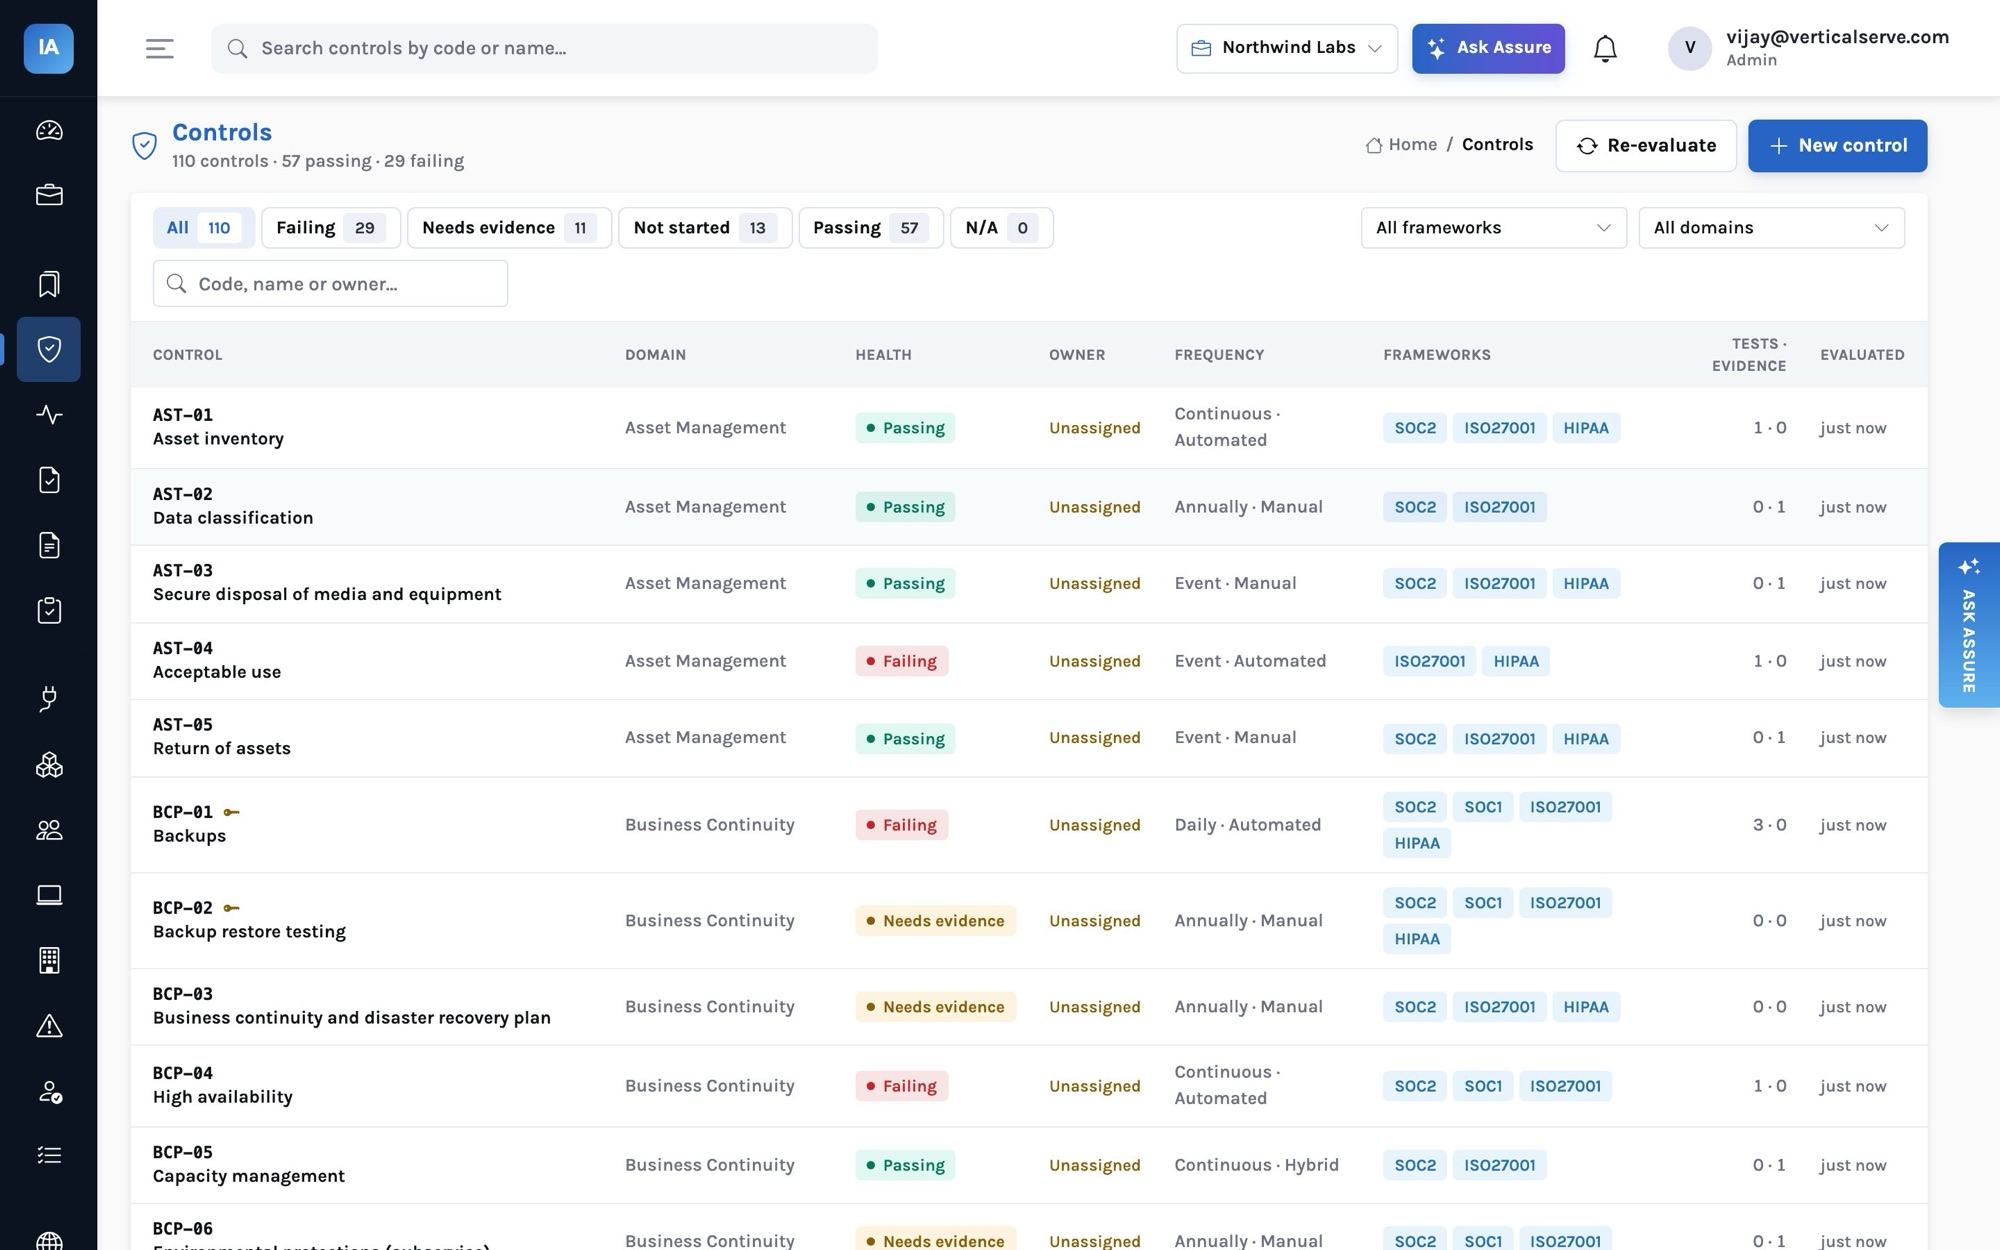
Task: Open the bookmark icon in sidebar
Action: [x=49, y=284]
